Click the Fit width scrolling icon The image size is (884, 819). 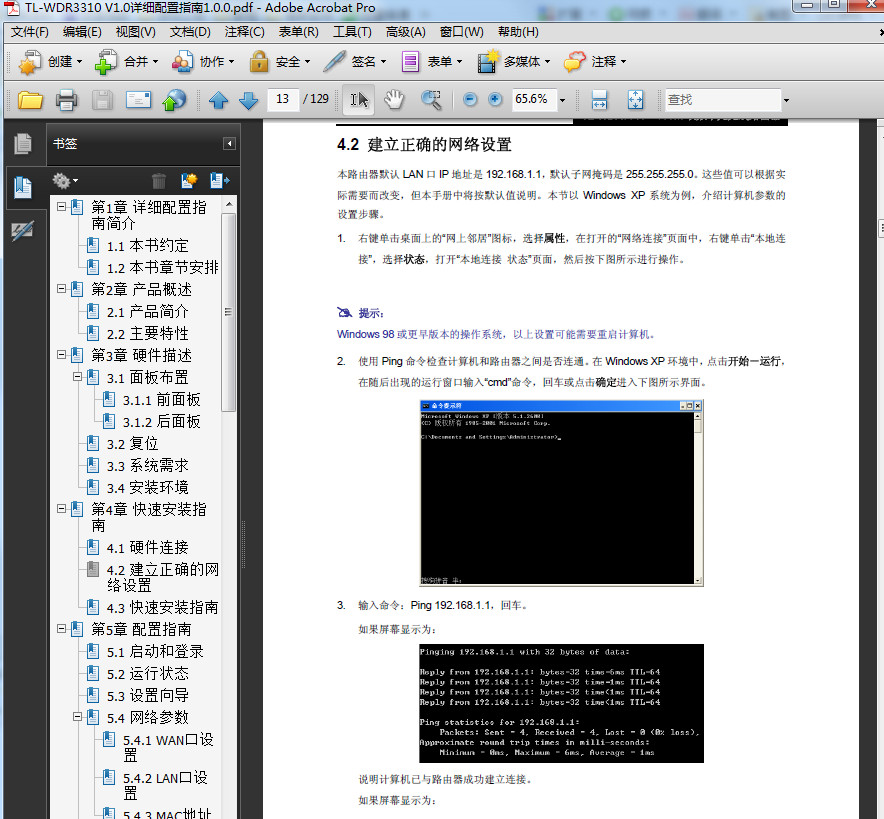tap(599, 100)
